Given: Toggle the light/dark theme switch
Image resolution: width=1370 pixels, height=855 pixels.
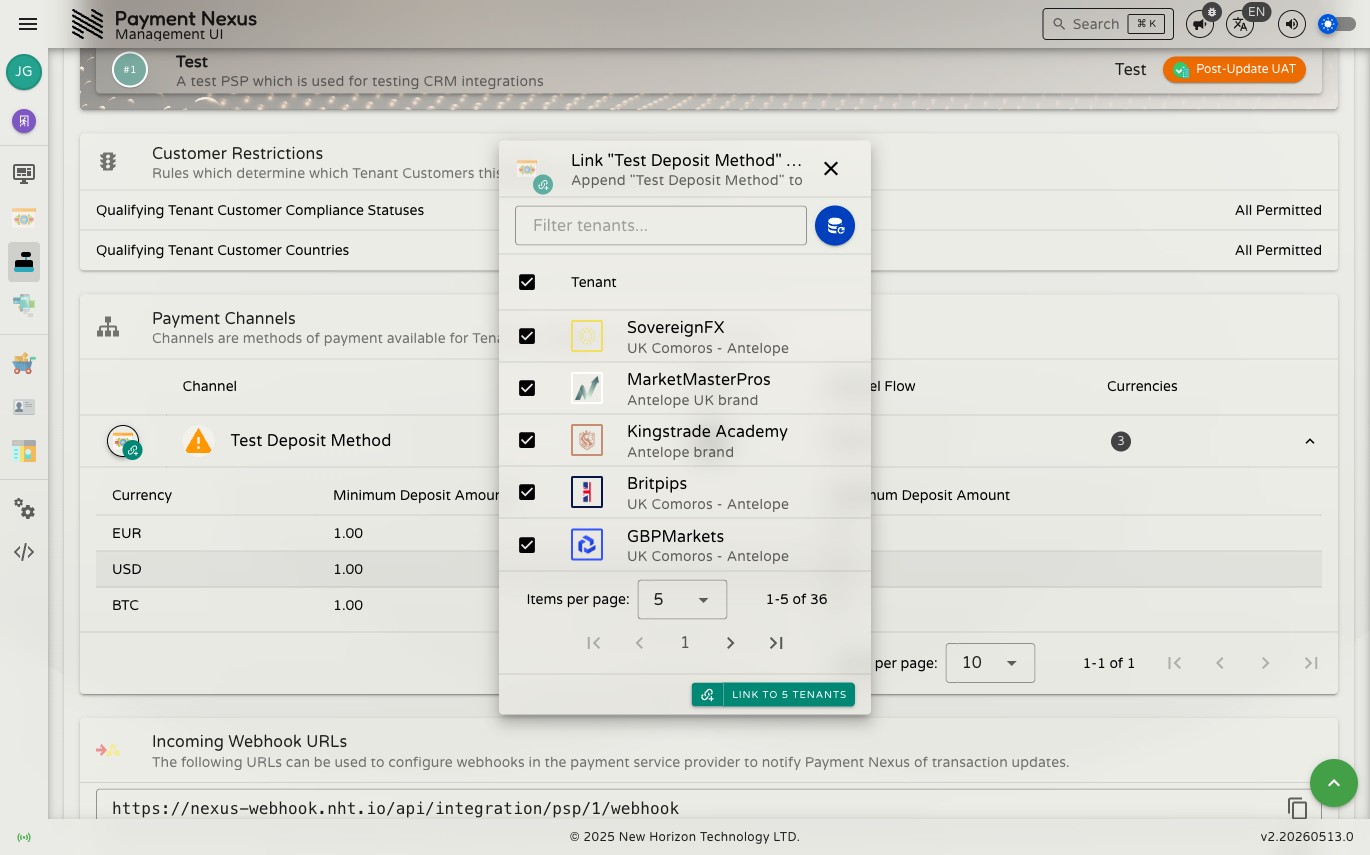Looking at the screenshot, I should tap(1337, 24).
